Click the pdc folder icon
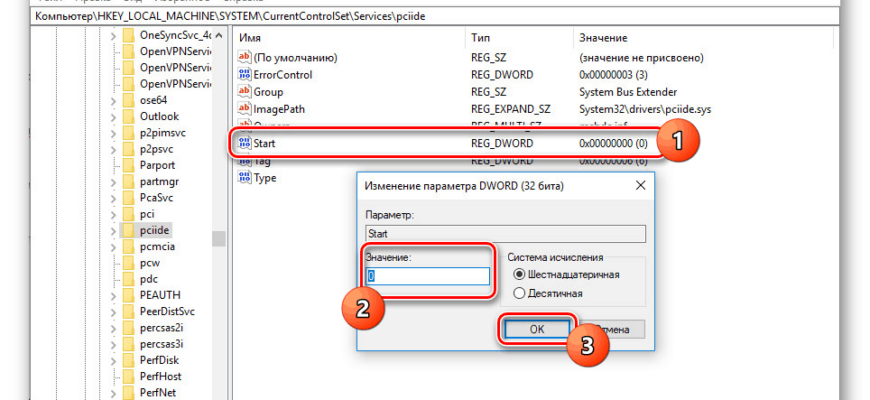Screen dimensions: 870x400 coord(129,279)
